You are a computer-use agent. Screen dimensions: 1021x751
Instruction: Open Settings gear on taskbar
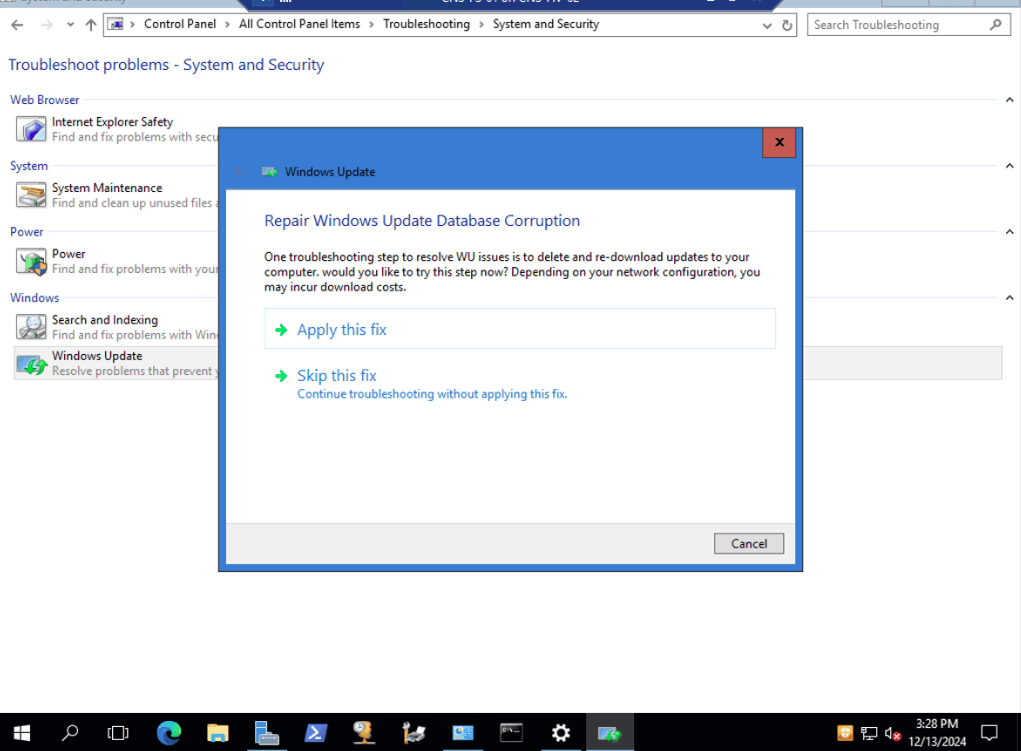point(561,733)
